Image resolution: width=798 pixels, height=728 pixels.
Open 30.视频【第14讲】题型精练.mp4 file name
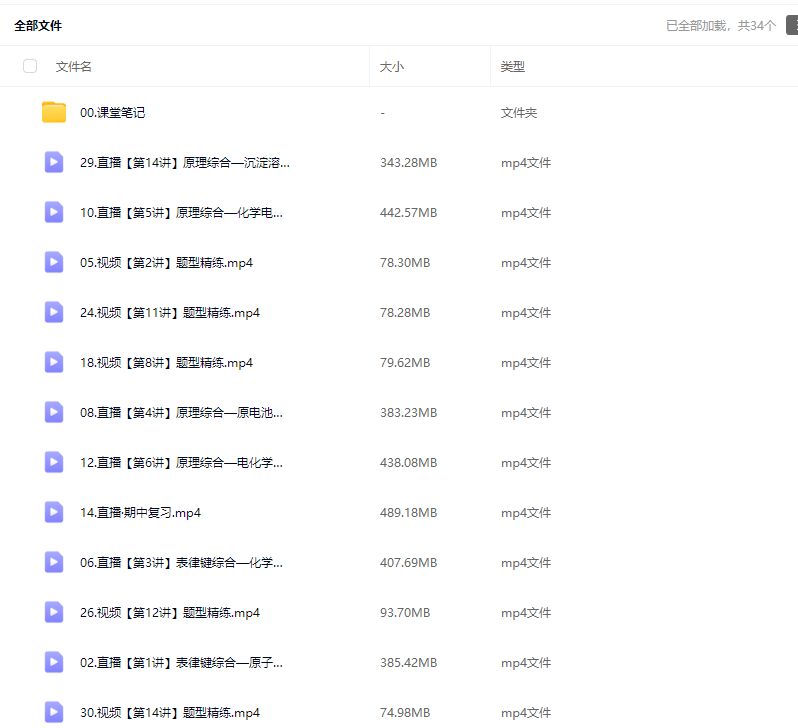click(x=170, y=713)
